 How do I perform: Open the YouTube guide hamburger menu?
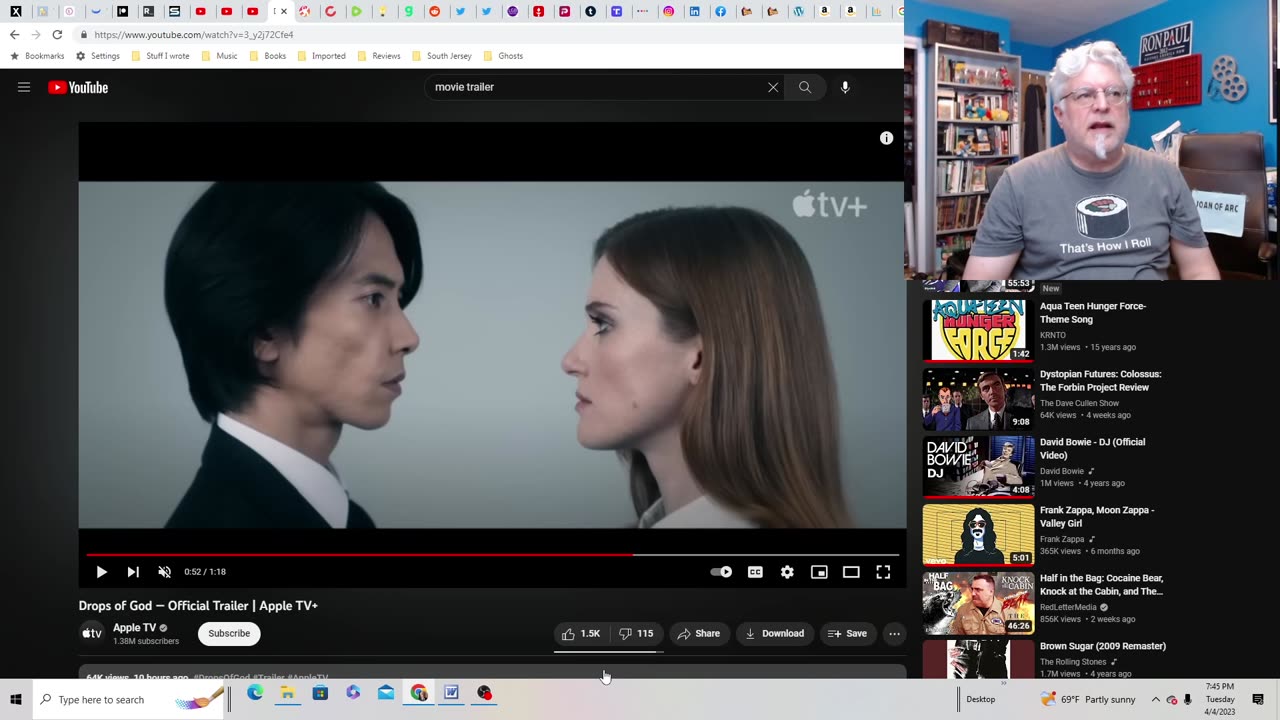point(24,87)
